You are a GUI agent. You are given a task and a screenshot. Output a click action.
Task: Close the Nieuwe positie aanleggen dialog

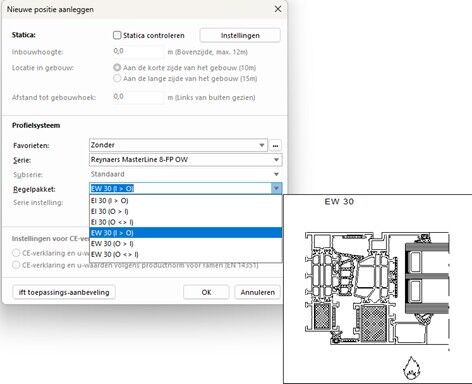click(278, 9)
